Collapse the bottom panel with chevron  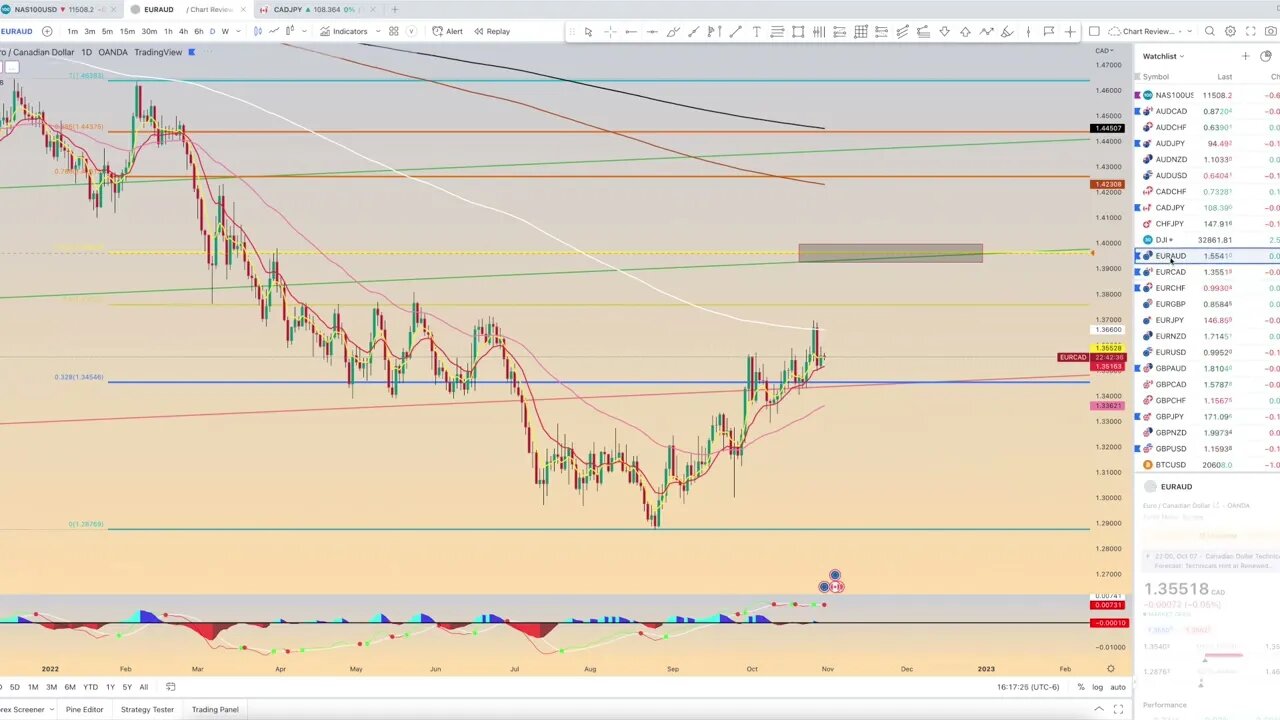(1099, 709)
